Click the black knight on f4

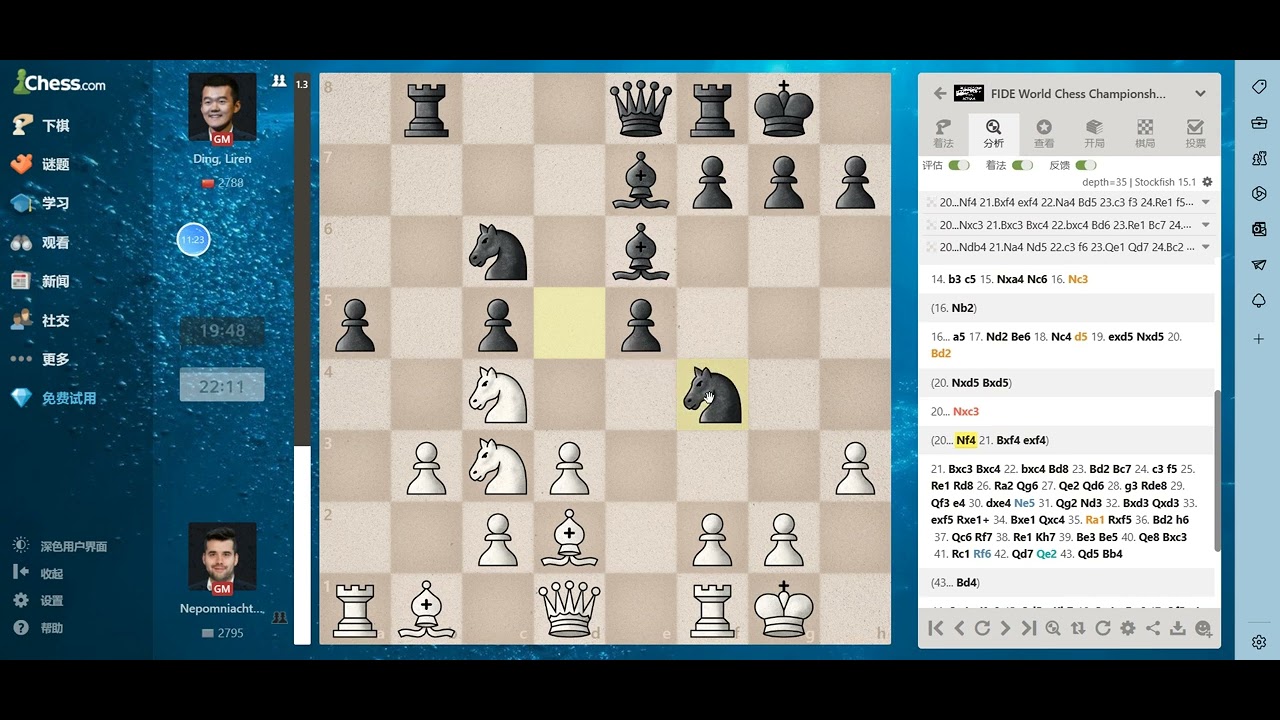pos(711,394)
